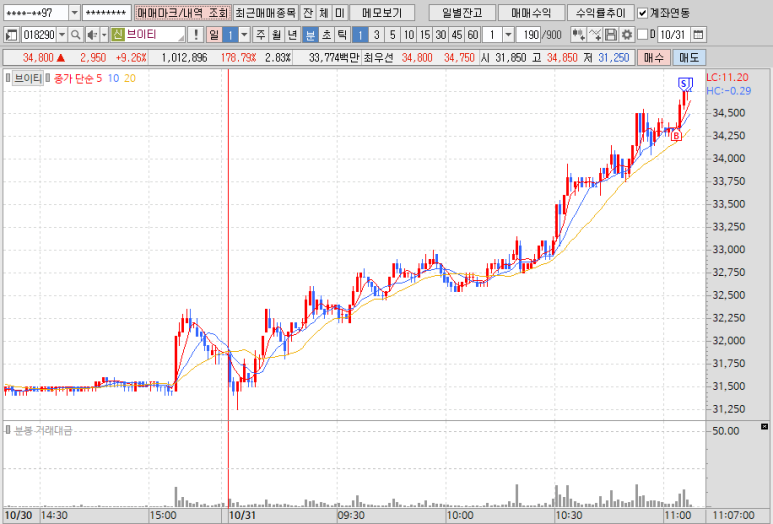Image resolution: width=773 pixels, height=524 pixels.
Task: Select the 45-minute interval
Action: (x=457, y=35)
